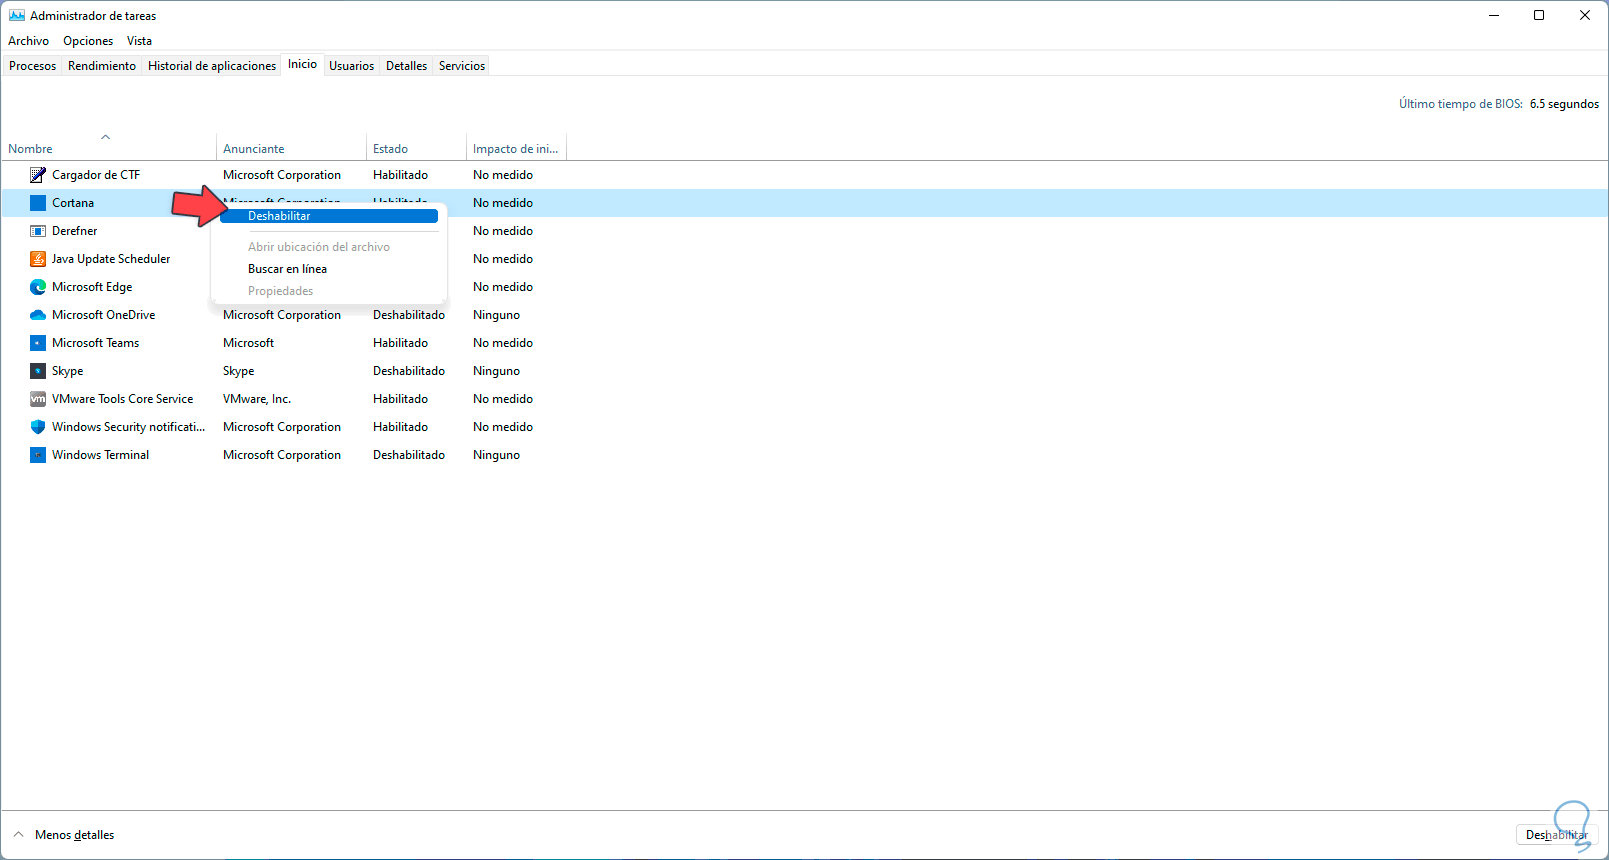Image resolution: width=1609 pixels, height=860 pixels.
Task: Click No medido in Java Update Scheduler row
Action: (x=503, y=259)
